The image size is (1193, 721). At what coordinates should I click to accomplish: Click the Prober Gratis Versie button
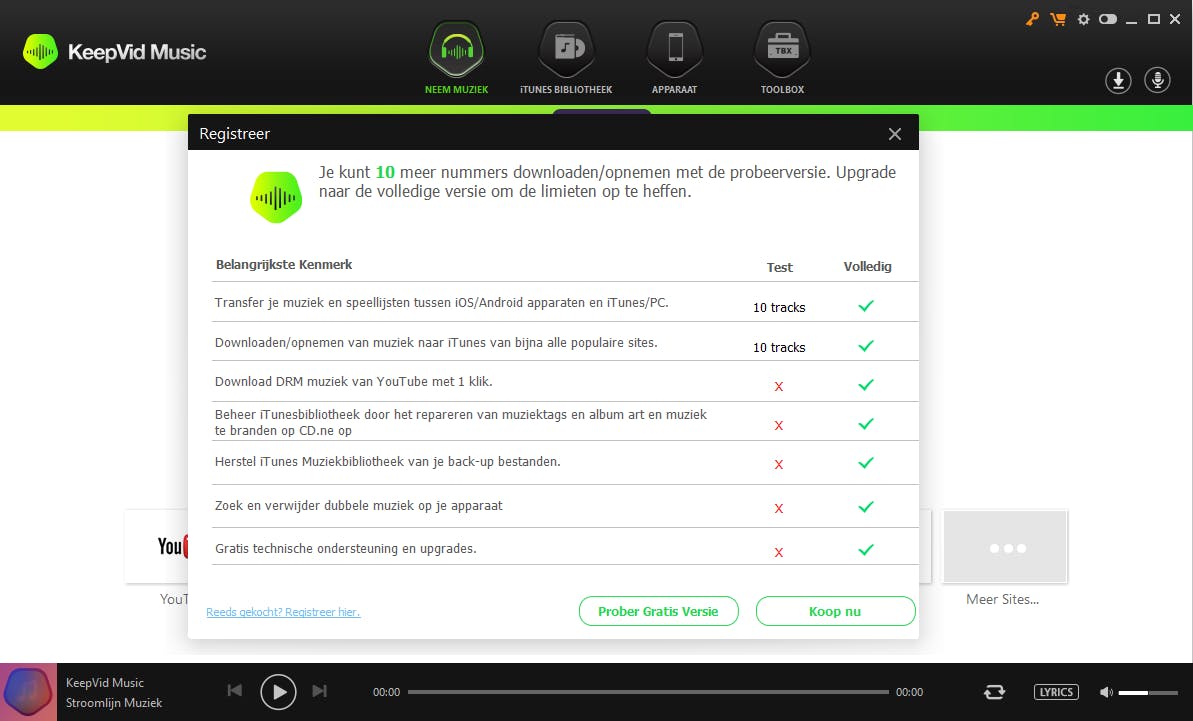pos(658,611)
